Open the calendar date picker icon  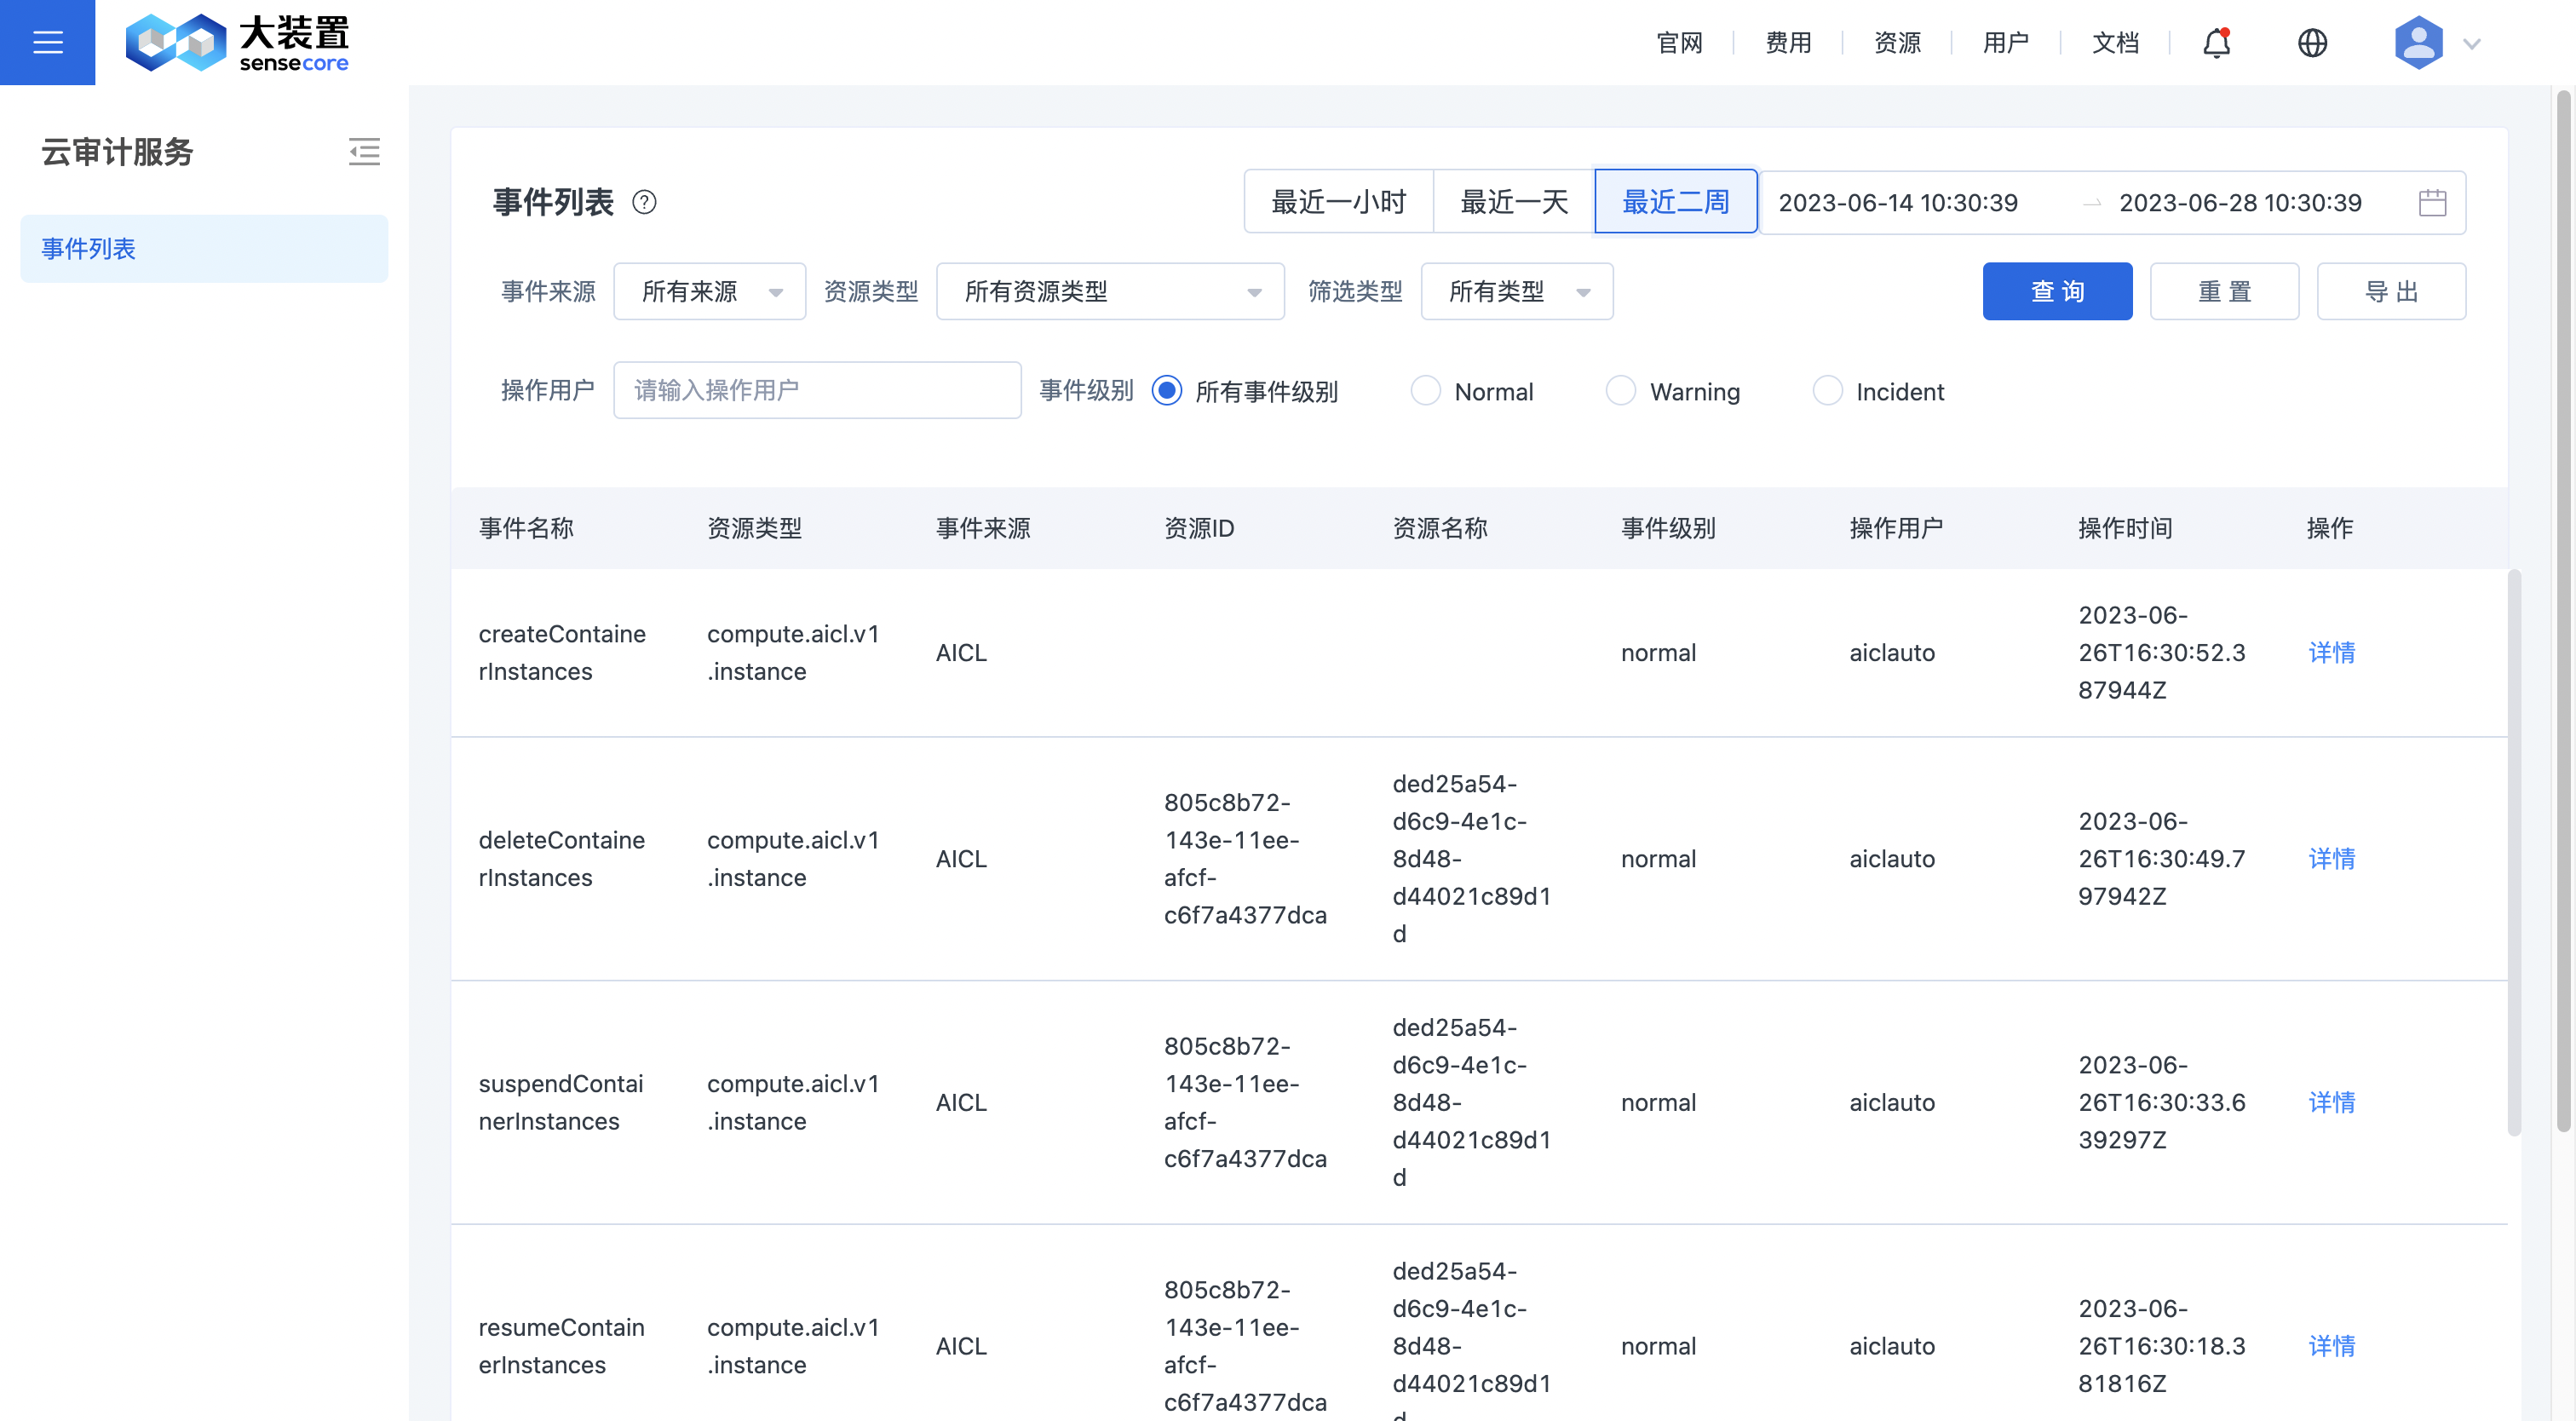click(x=2432, y=203)
